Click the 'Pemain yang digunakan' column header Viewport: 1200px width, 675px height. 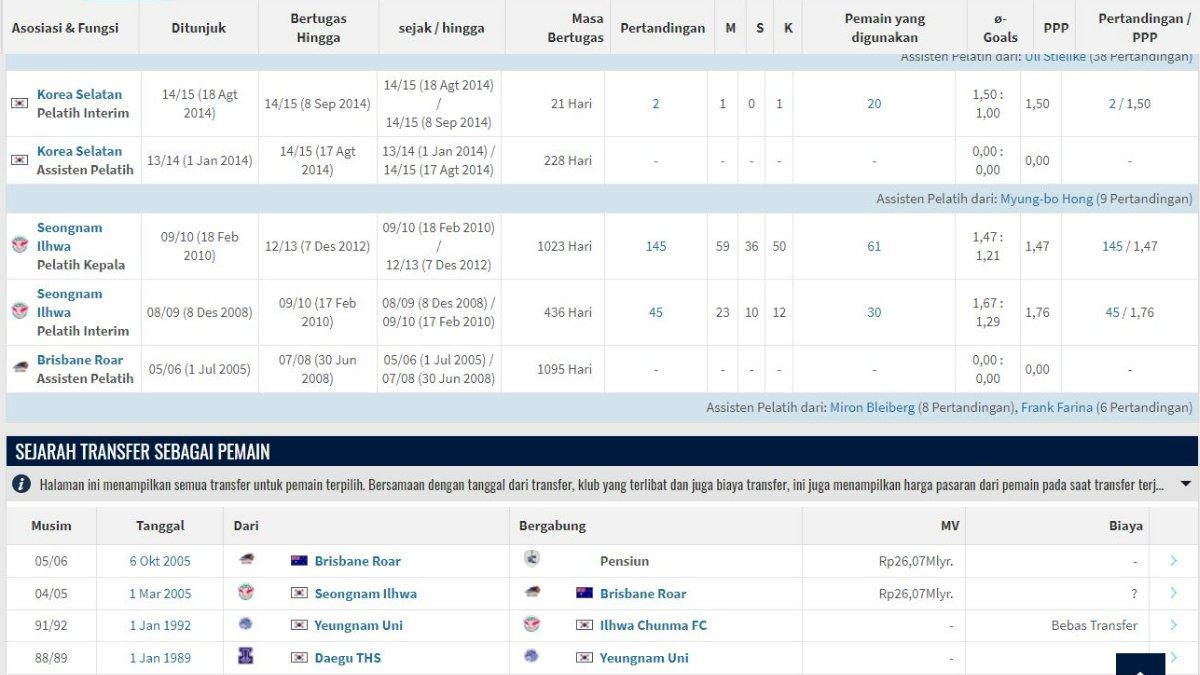click(x=884, y=28)
